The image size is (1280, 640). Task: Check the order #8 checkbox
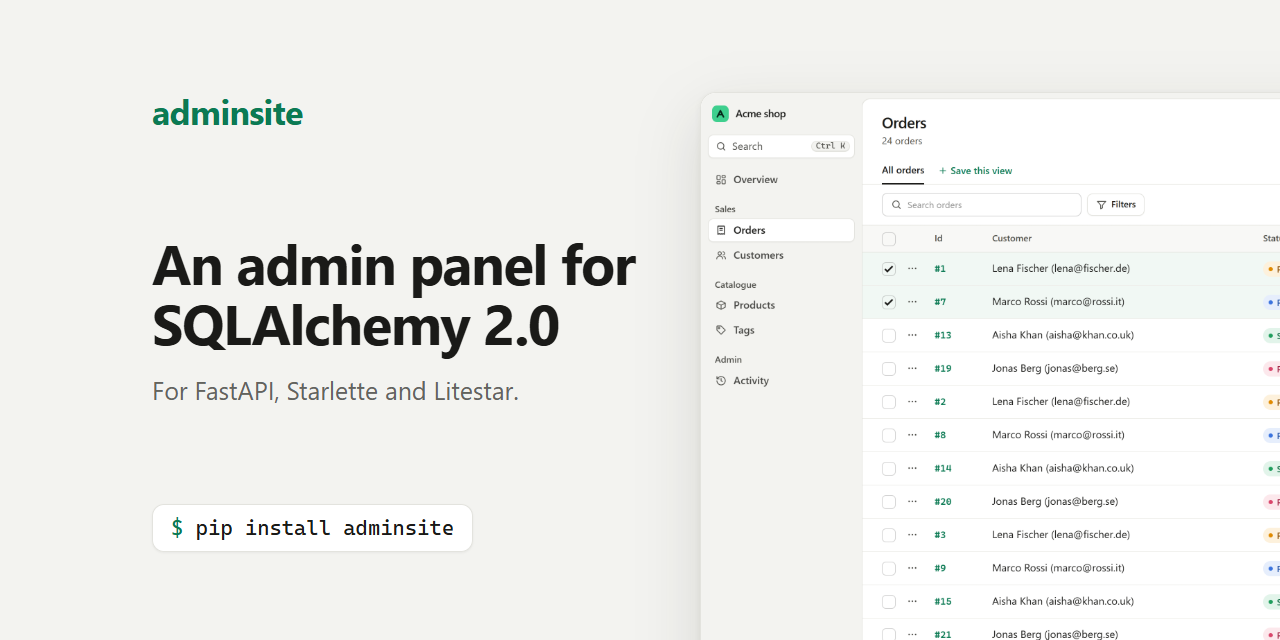(889, 435)
